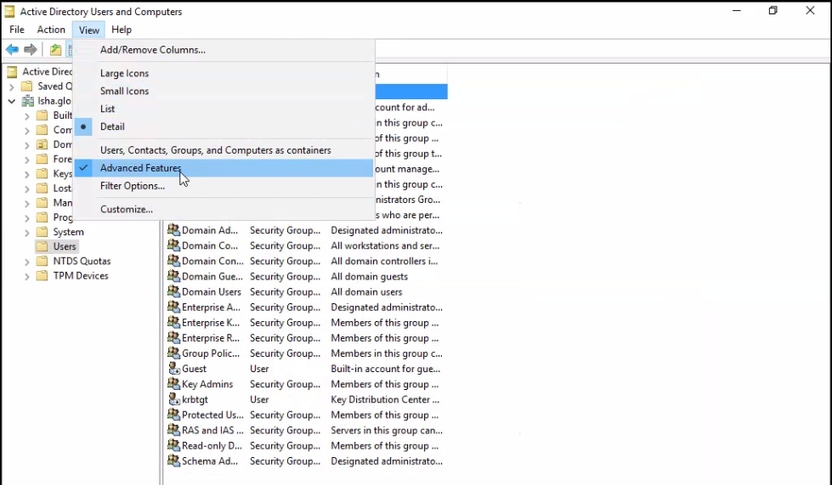Click 'User' type cell for krbtgt
The width and height of the screenshot is (832, 485).
click(x=259, y=400)
